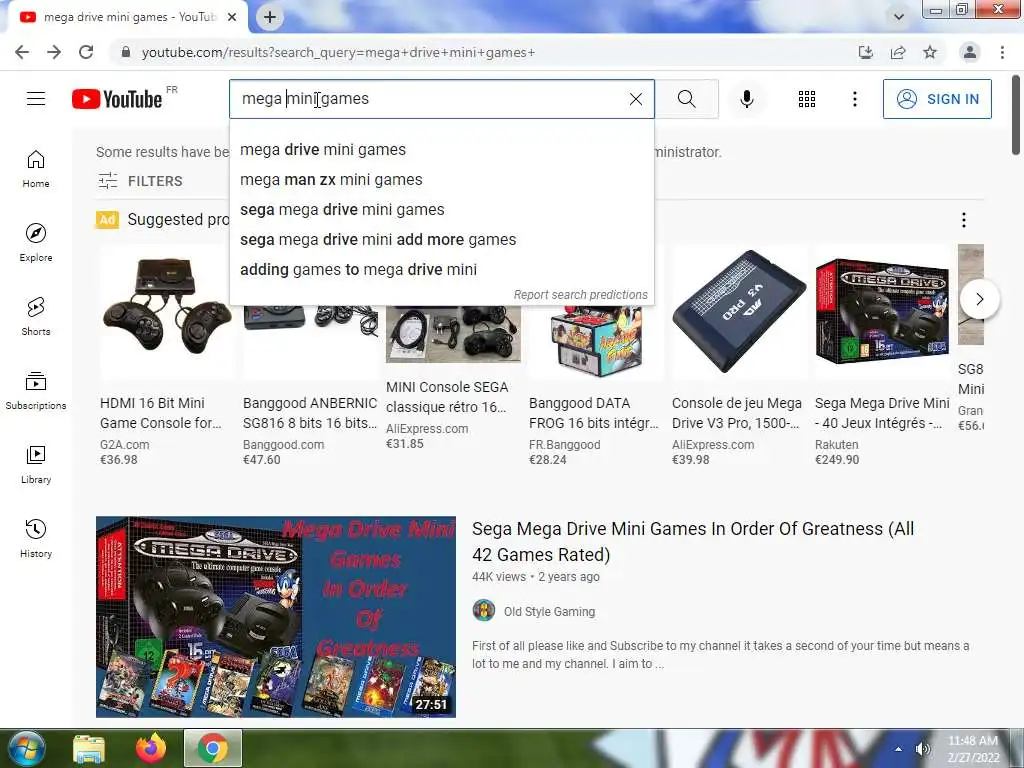Open Chrome three-dot menu
This screenshot has height=768, width=1024.
click(1002, 52)
